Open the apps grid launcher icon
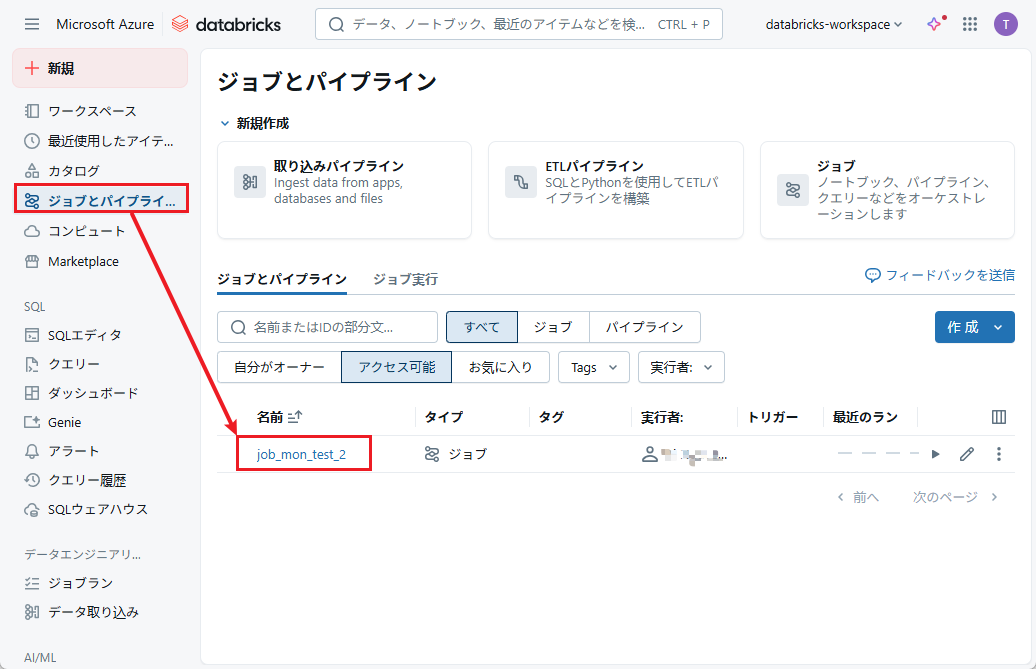Viewport: 1036px width, 669px height. click(970, 24)
